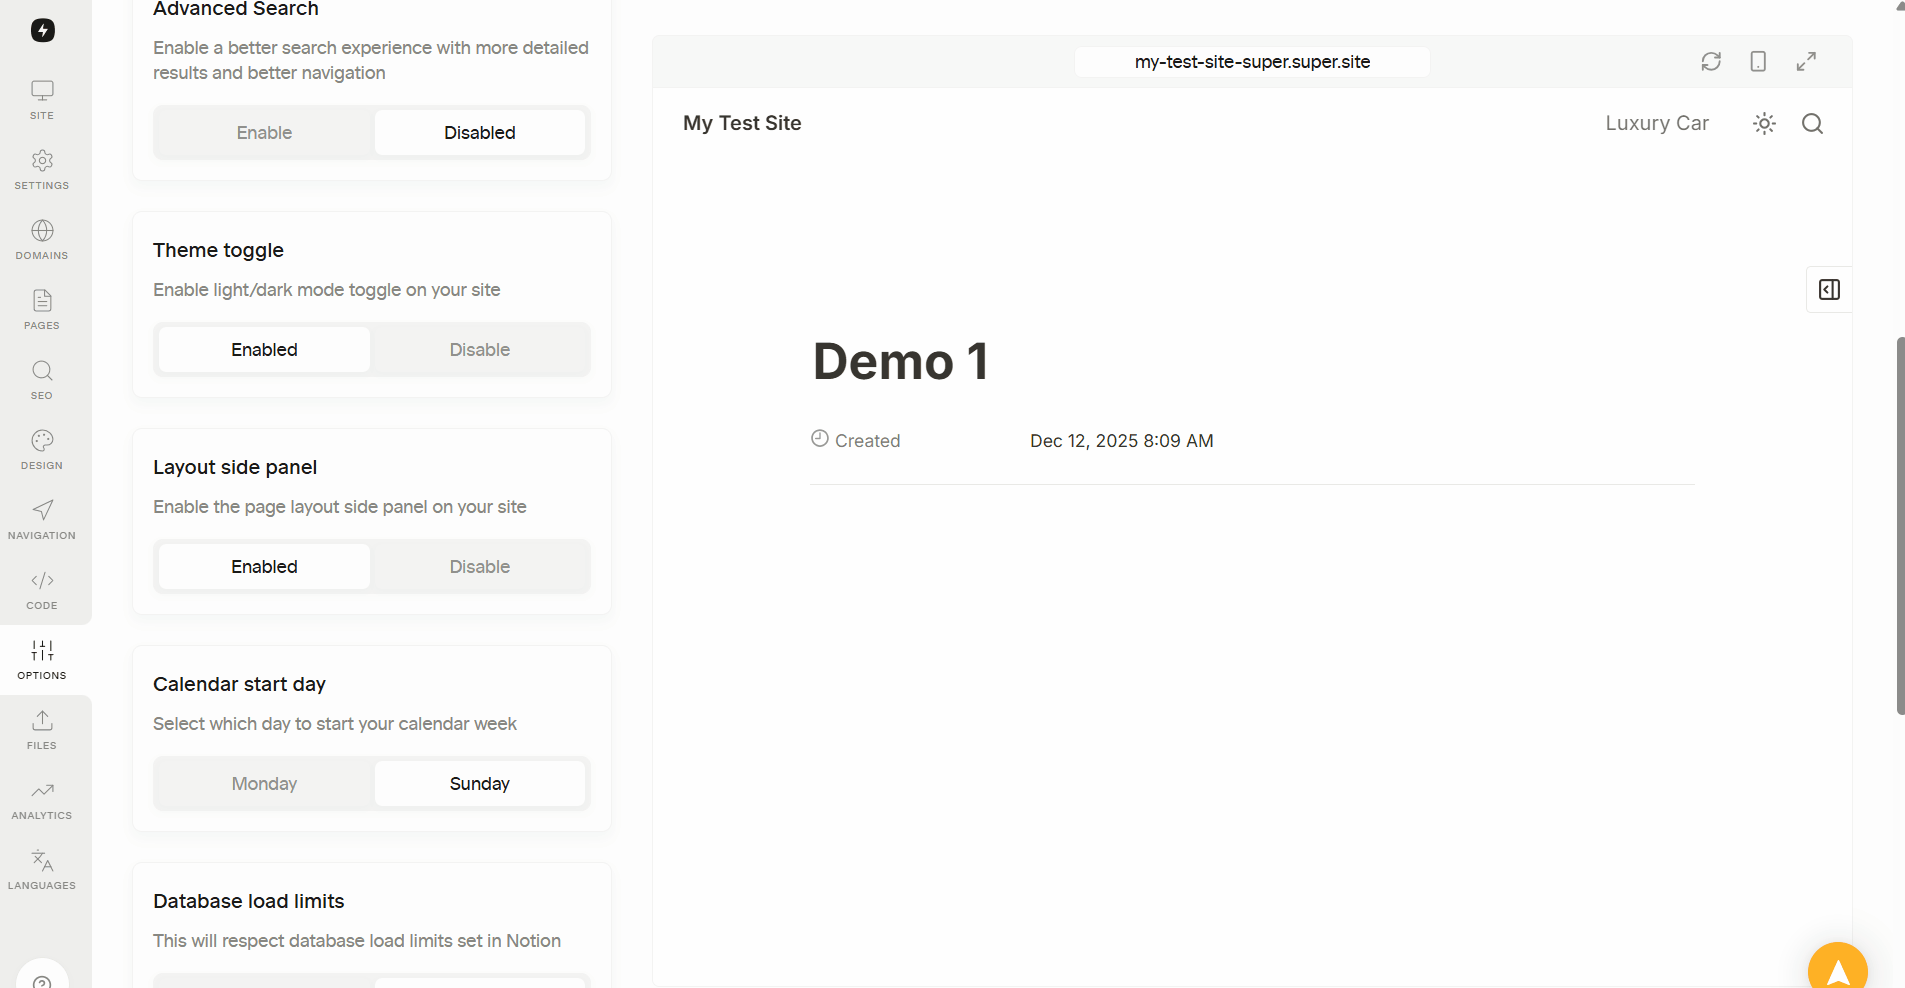Click the preview URL address field
The height and width of the screenshot is (988, 1905).
click(x=1252, y=61)
